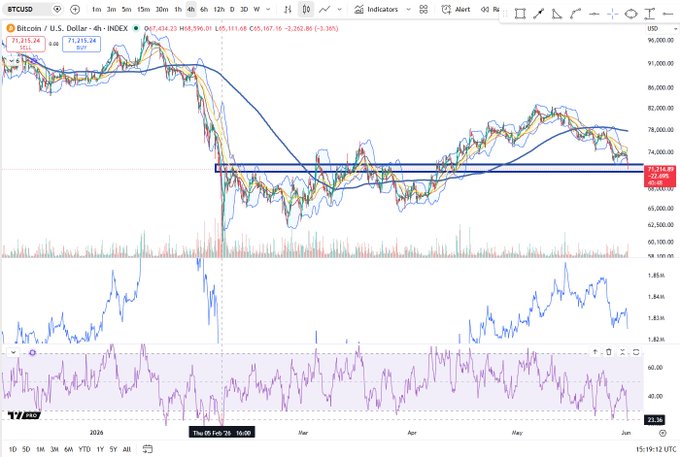The width and height of the screenshot is (680, 457).
Task: Select the active 4h timeframe
Action: coord(191,9)
